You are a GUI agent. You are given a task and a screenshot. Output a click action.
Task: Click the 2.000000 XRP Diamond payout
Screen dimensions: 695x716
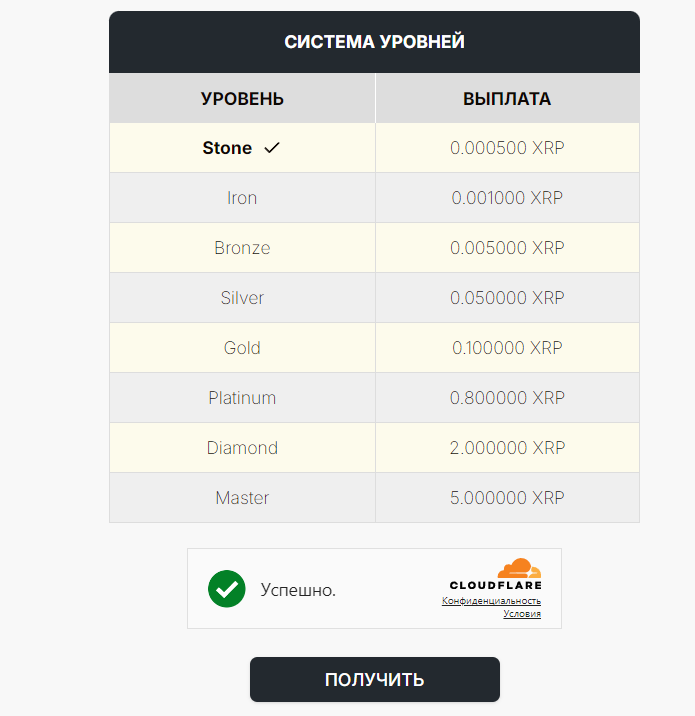coord(507,448)
